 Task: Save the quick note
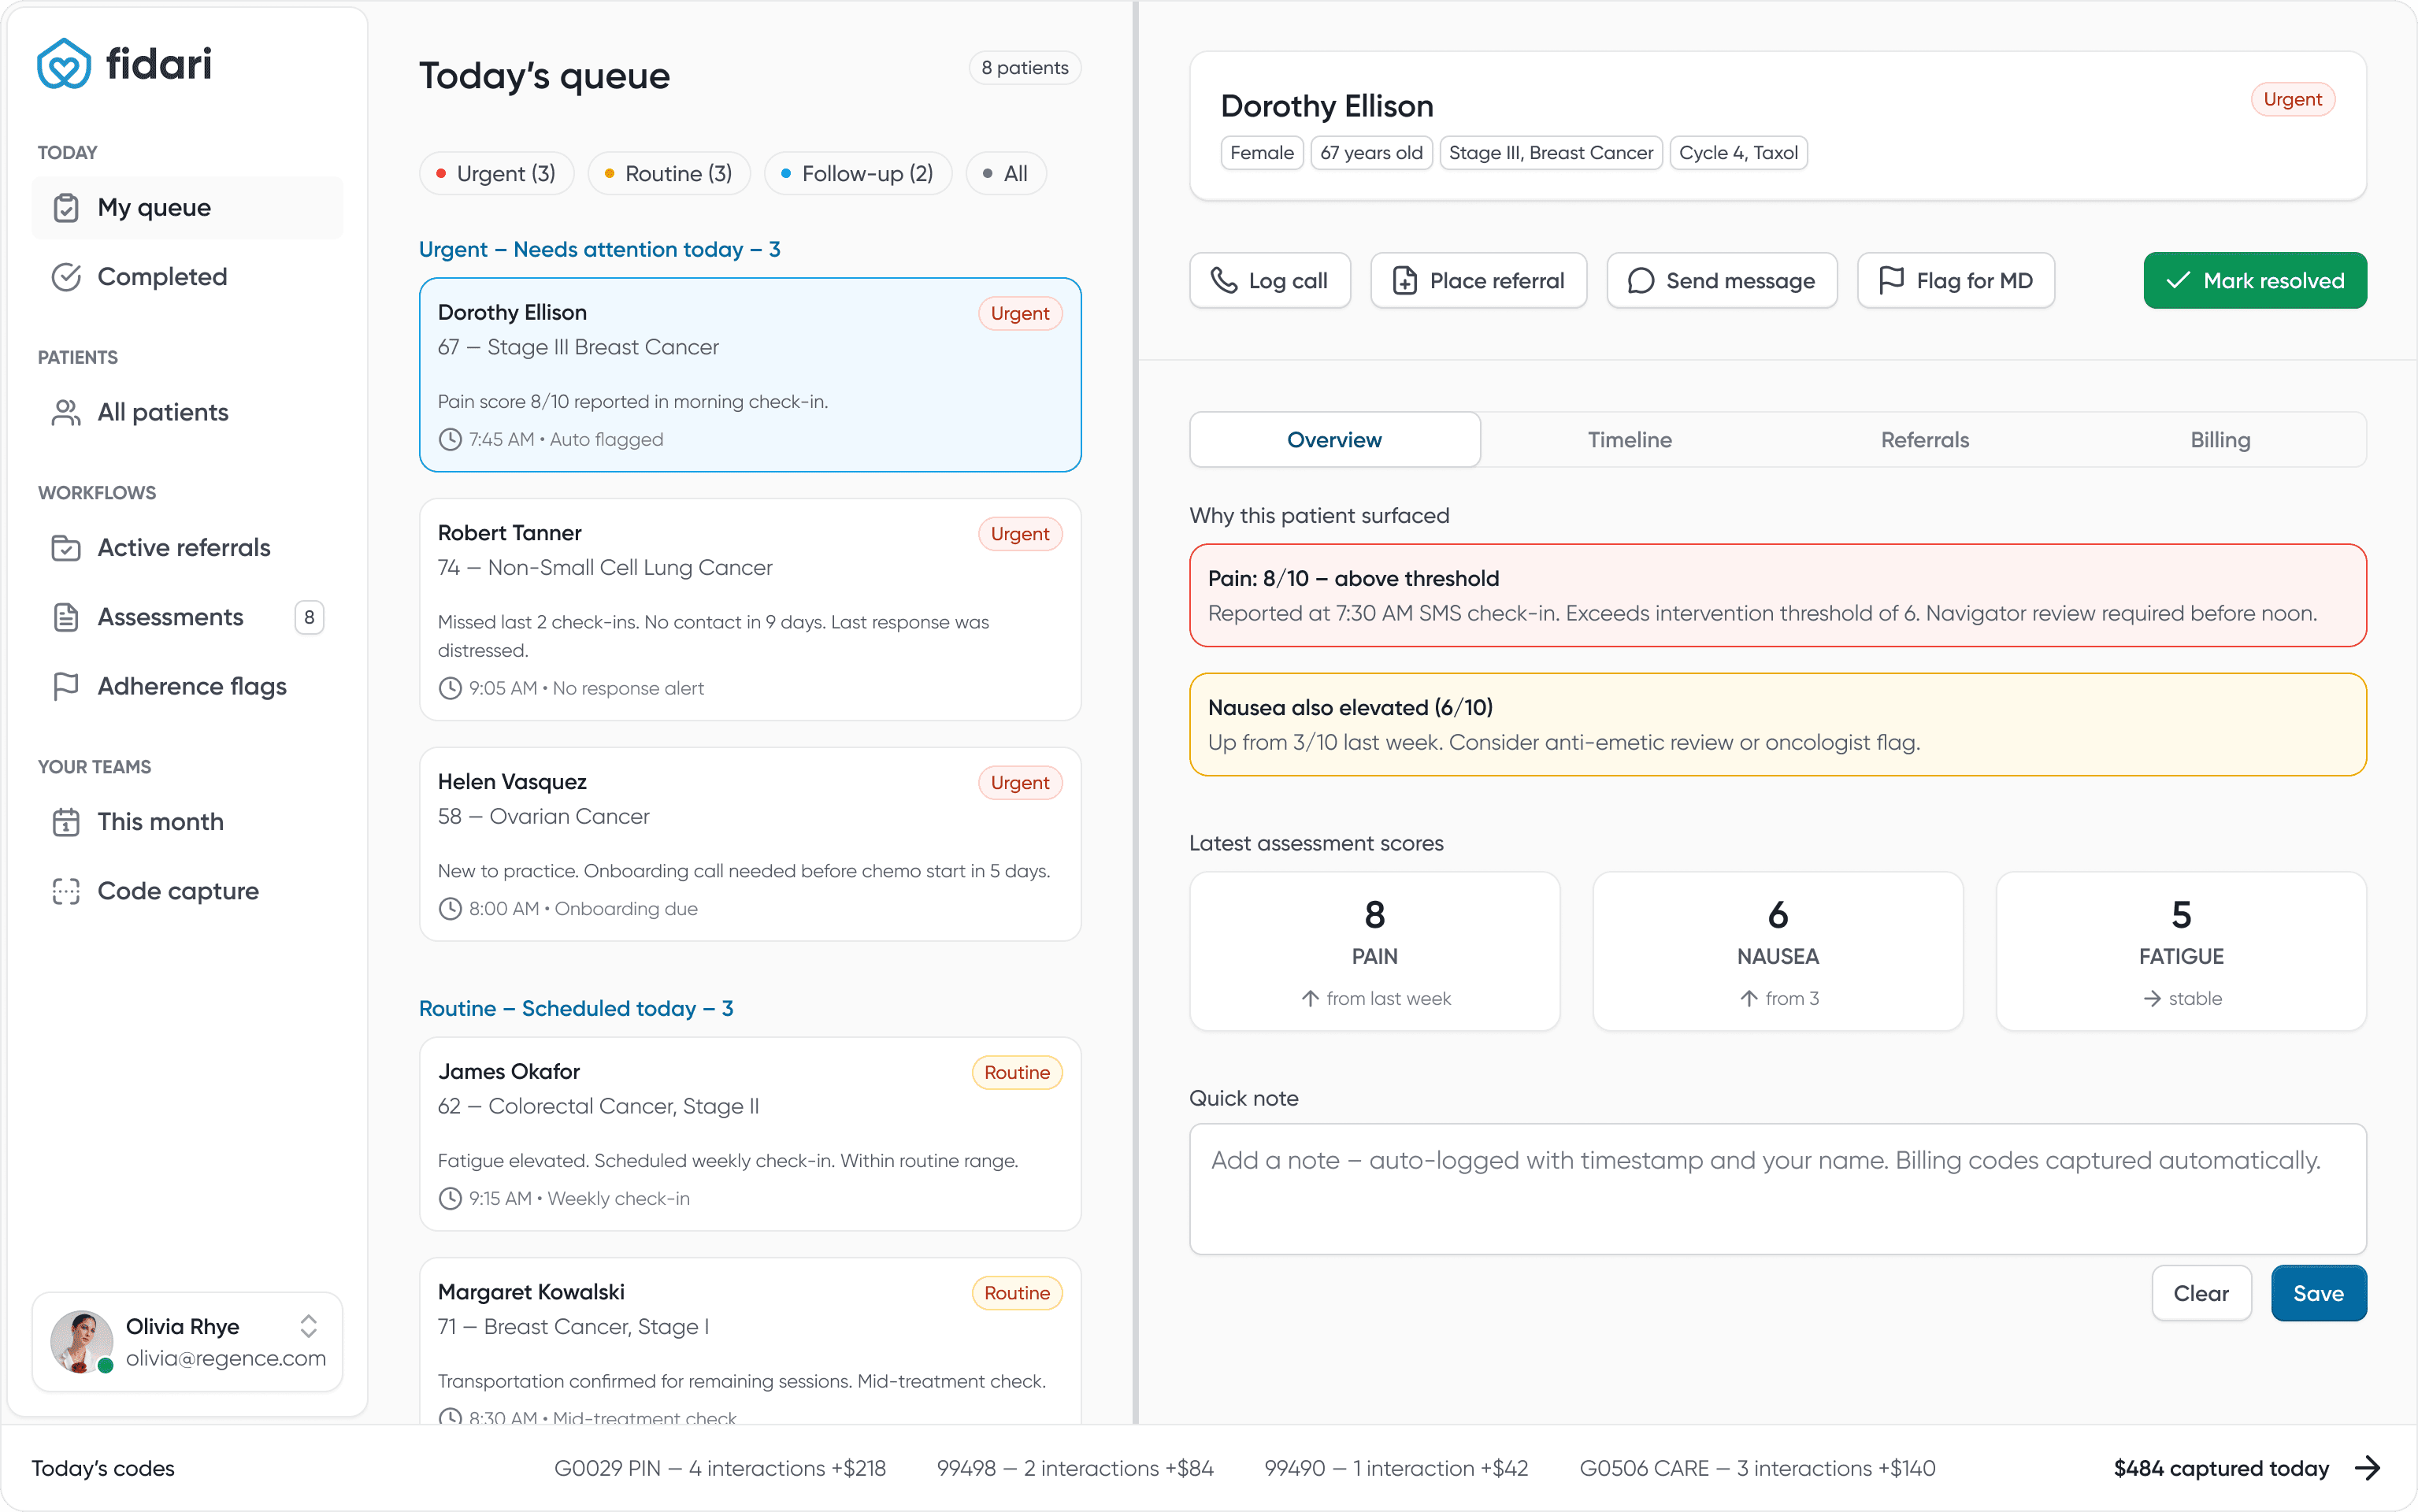point(2319,1293)
